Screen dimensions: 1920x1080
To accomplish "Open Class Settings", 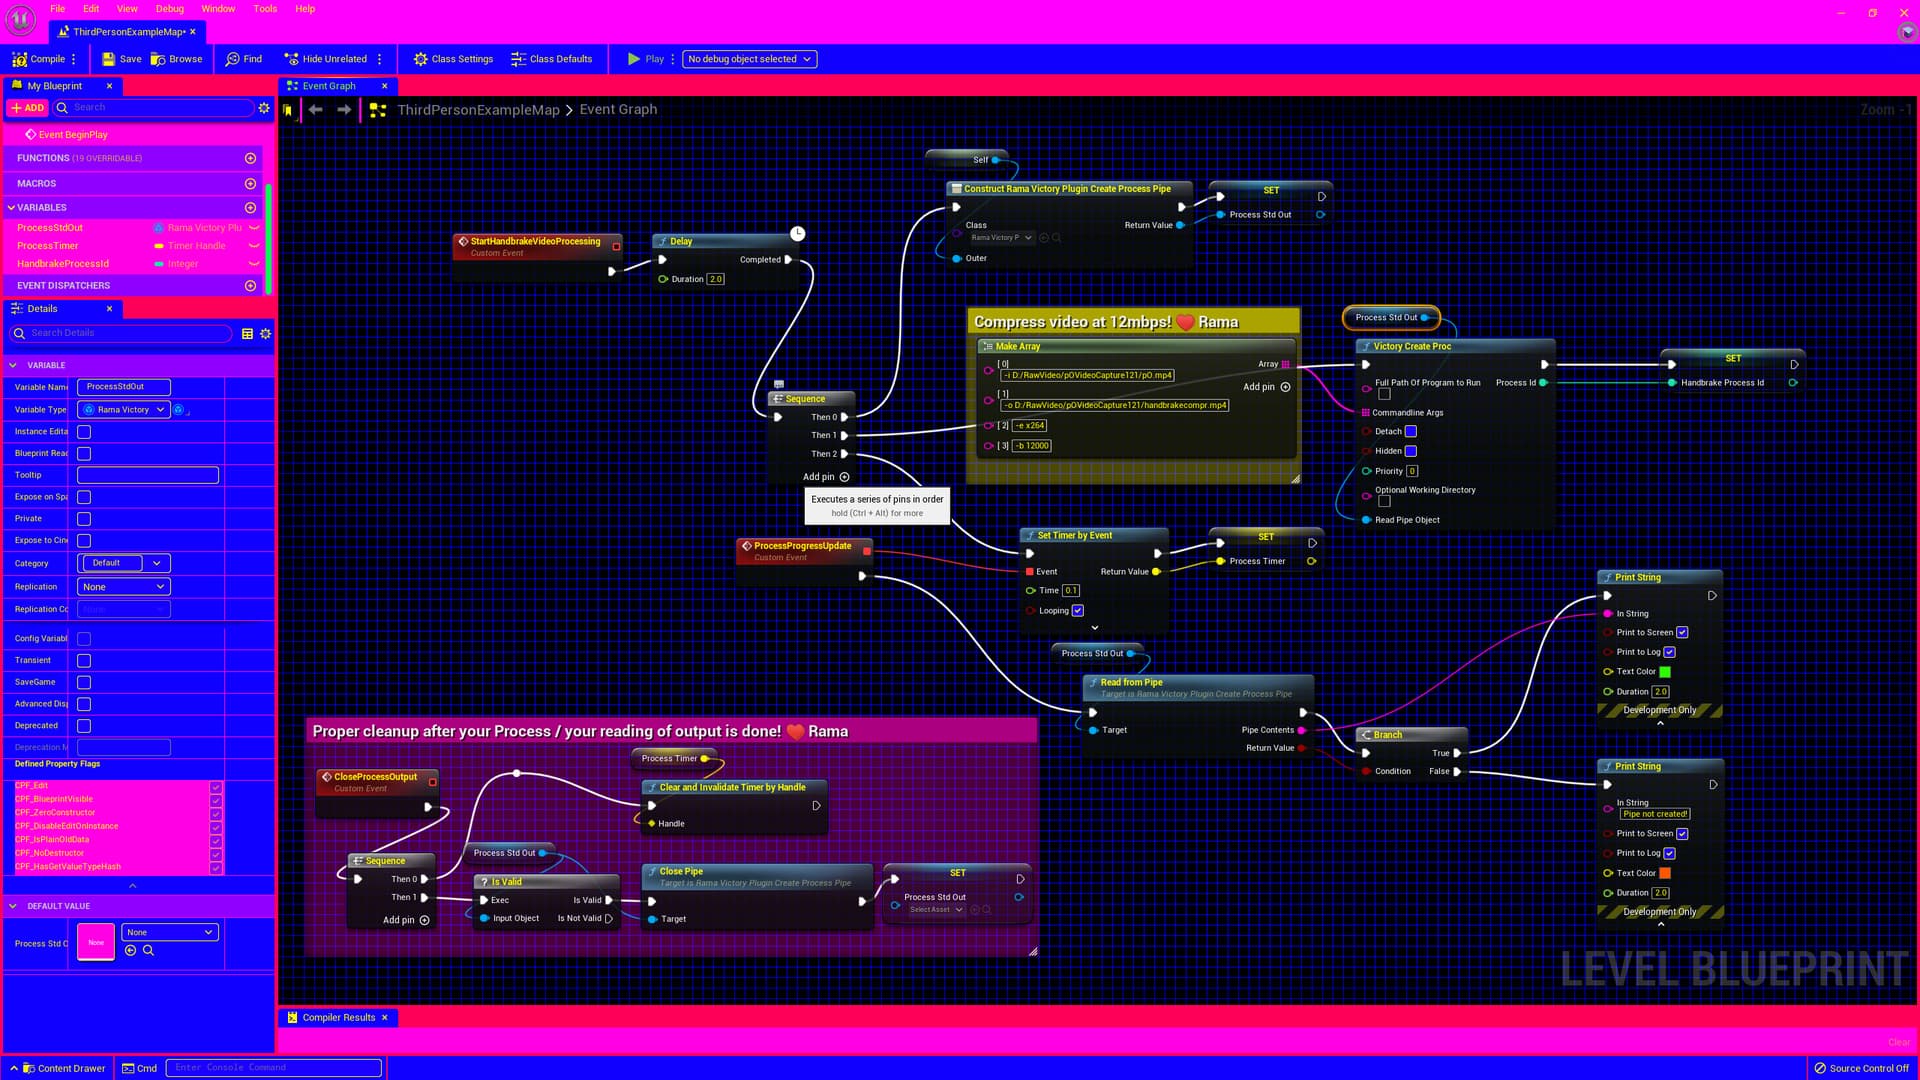I will [453, 59].
